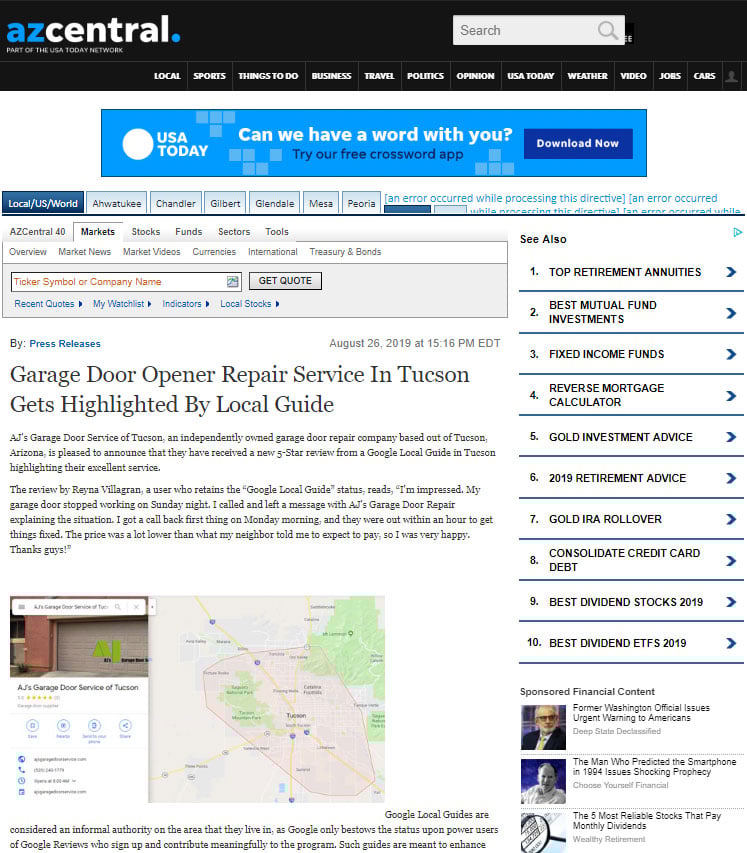Open USA TODAY in the nav bar
747x853 pixels.
[x=531, y=76]
